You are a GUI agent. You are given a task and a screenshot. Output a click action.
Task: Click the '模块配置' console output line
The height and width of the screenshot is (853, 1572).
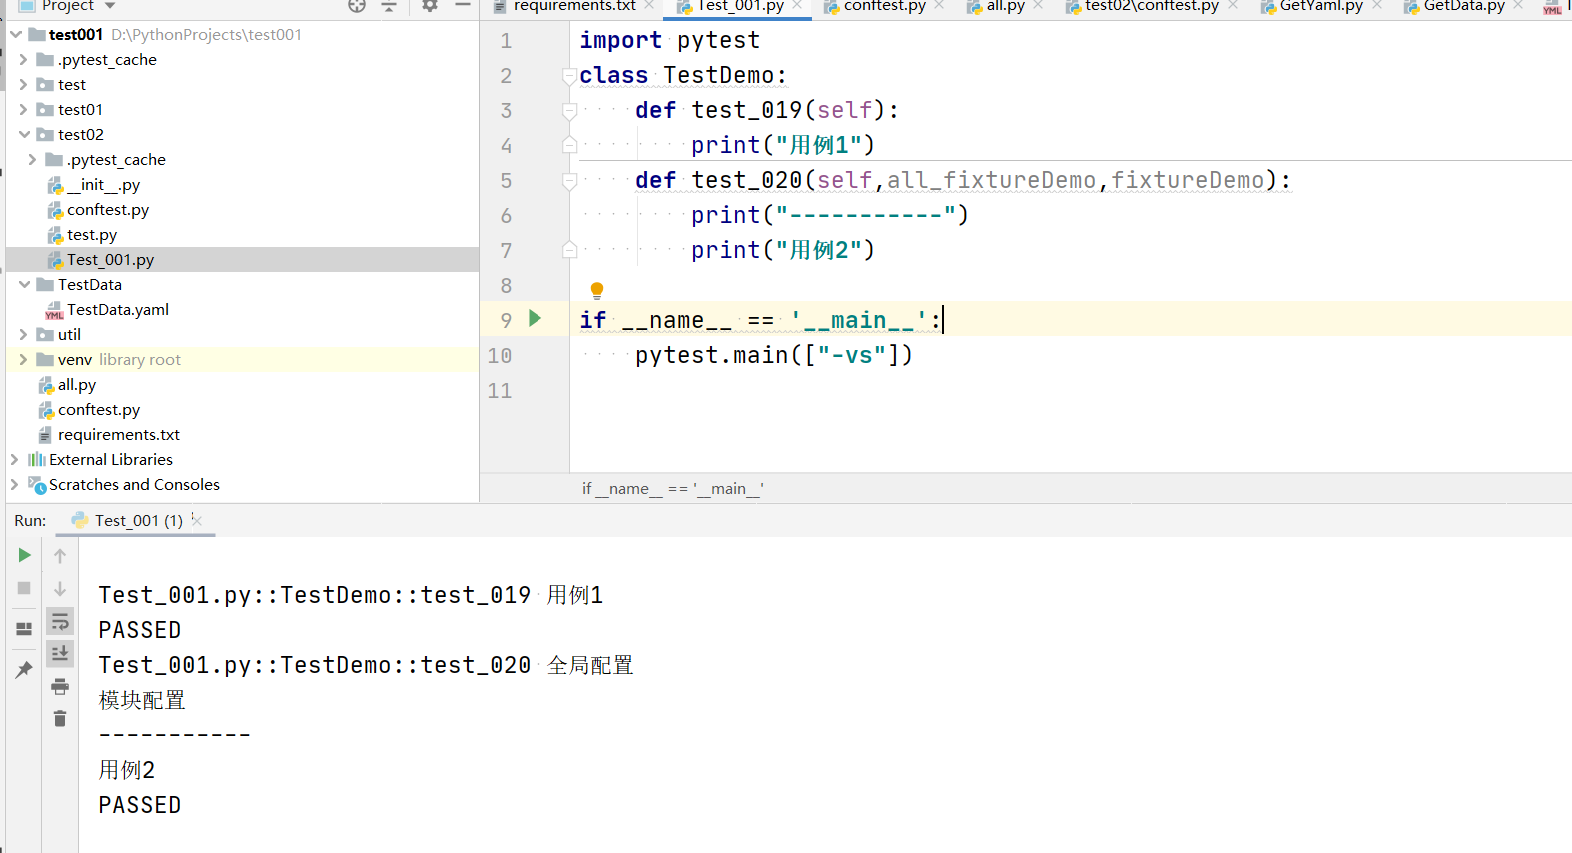point(142,700)
